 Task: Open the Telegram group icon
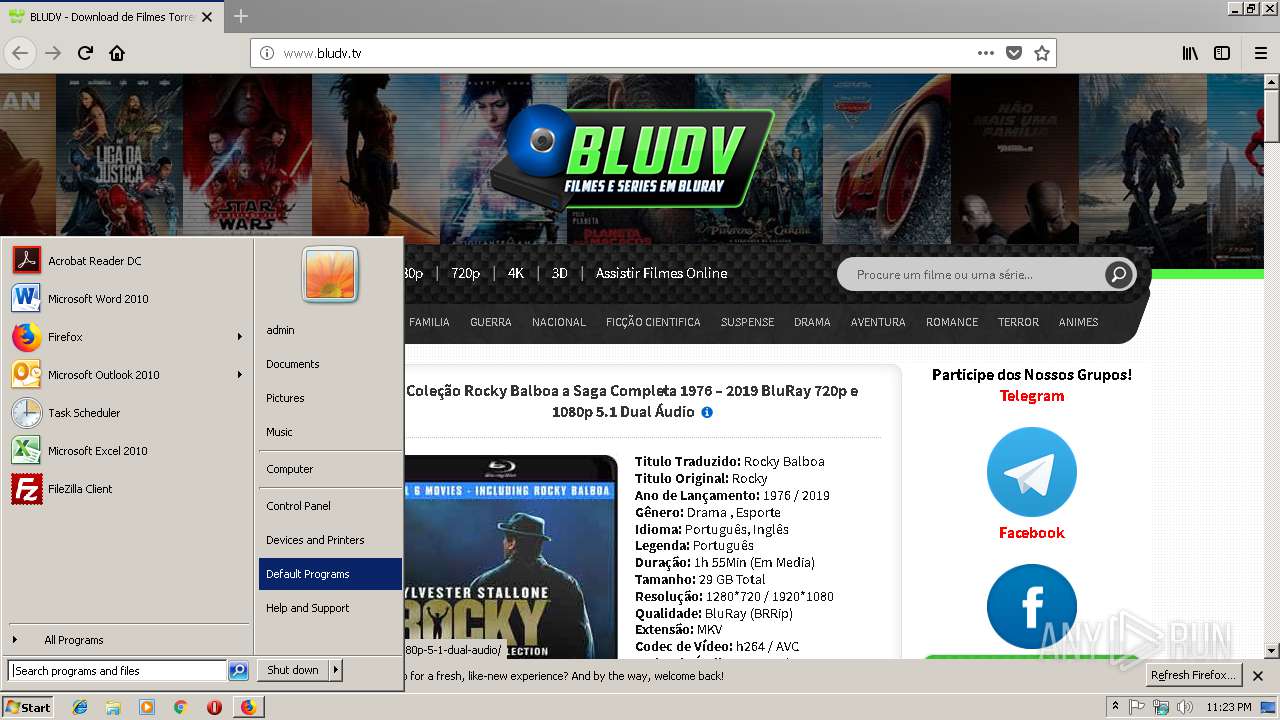(x=1031, y=472)
